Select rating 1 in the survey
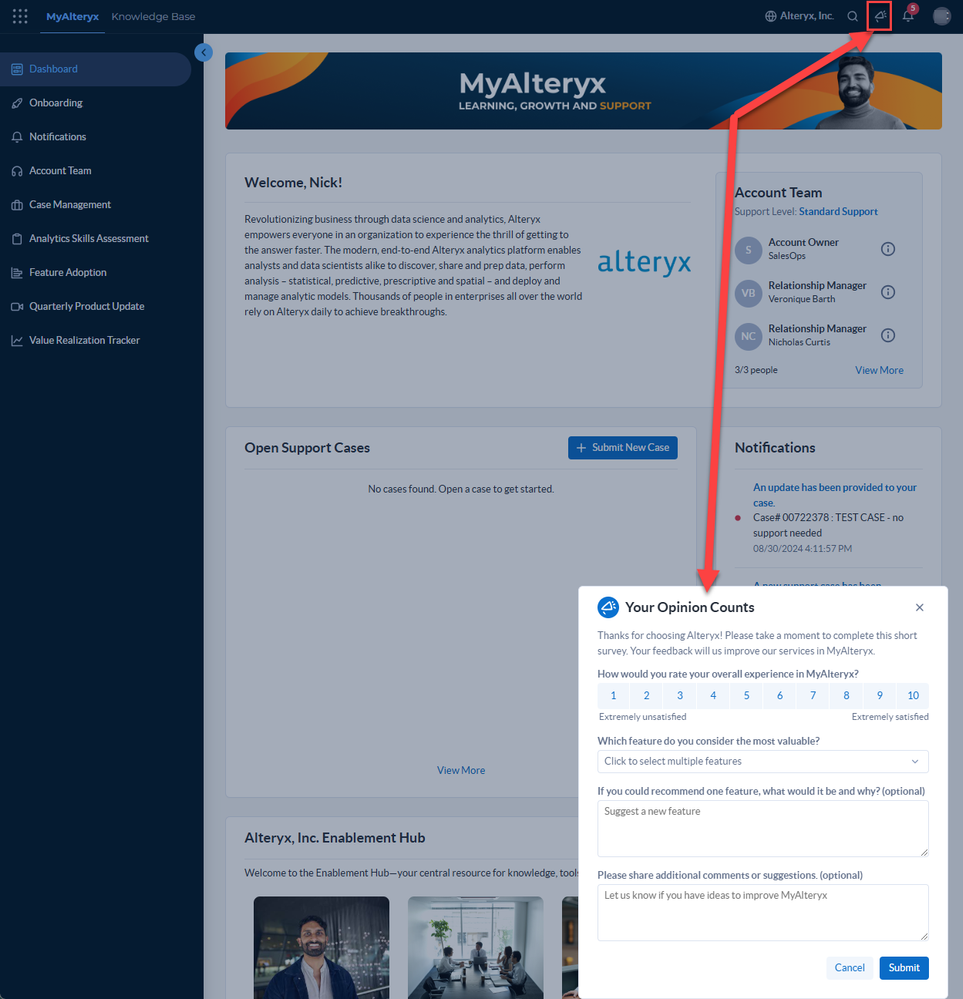The image size is (963, 999). tap(613, 695)
